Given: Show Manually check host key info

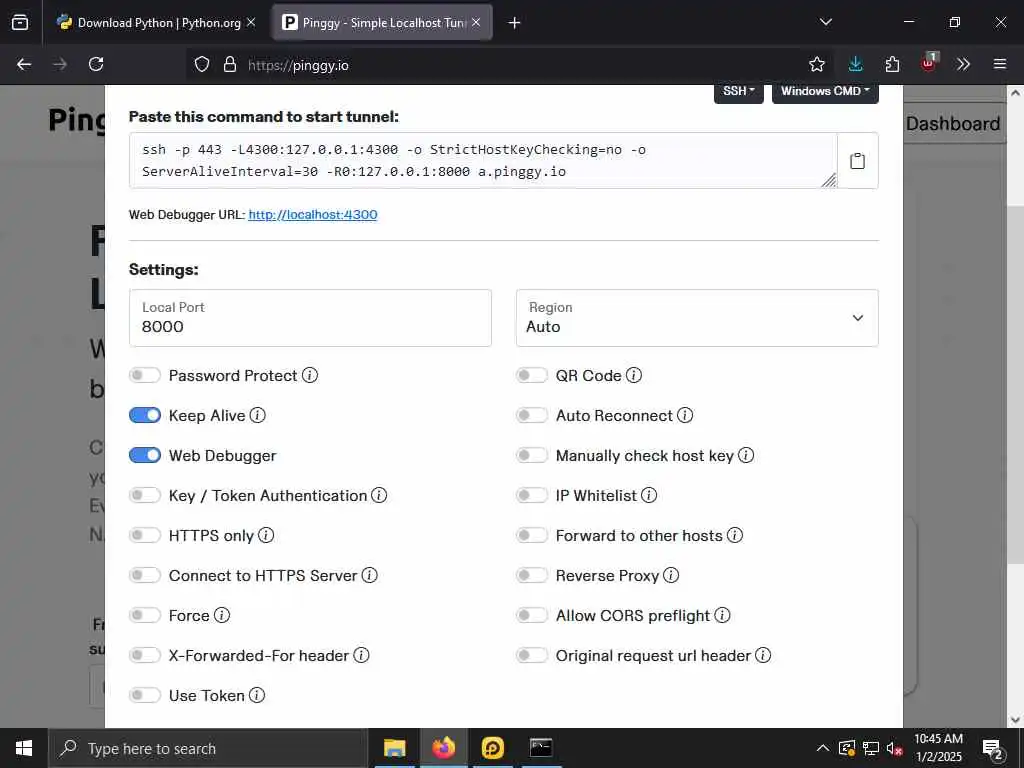Looking at the screenshot, I should 746,455.
